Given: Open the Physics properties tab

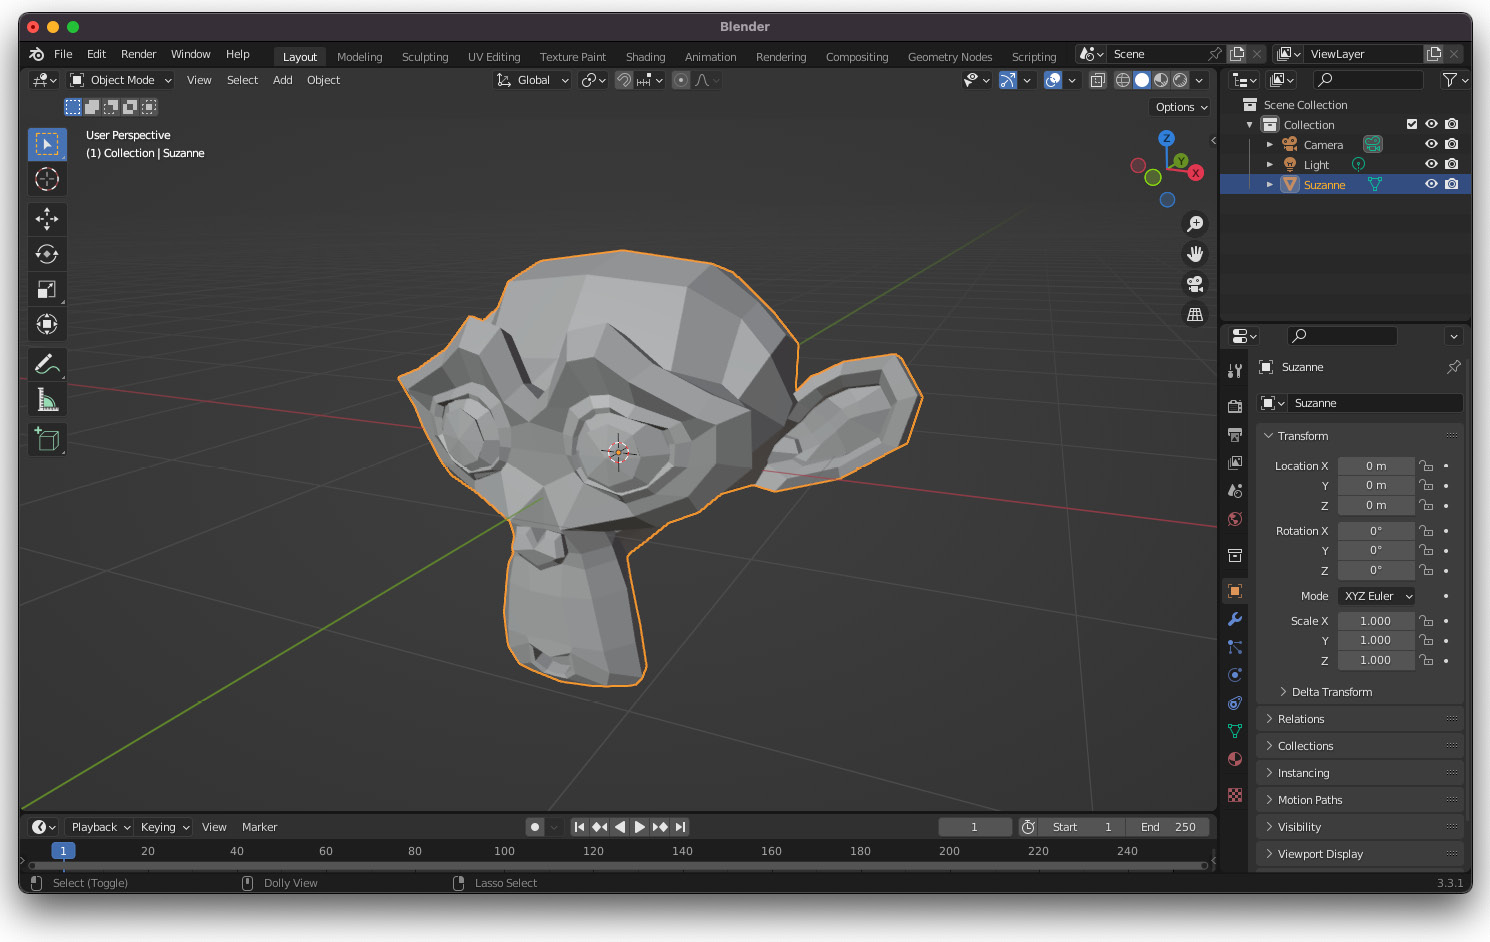Looking at the screenshot, I should tap(1235, 675).
